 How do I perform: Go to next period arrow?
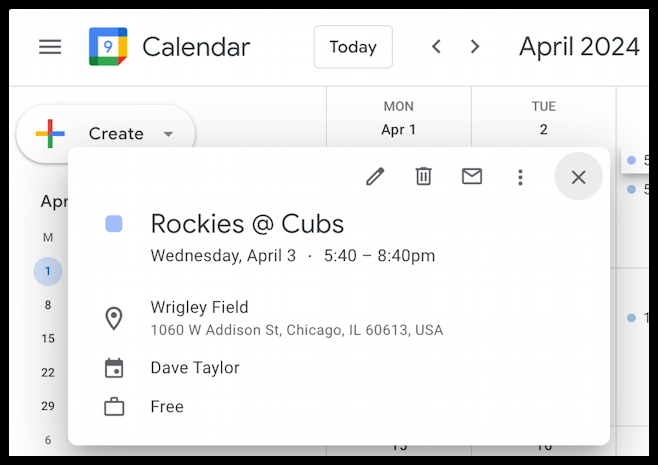pyautogui.click(x=475, y=46)
